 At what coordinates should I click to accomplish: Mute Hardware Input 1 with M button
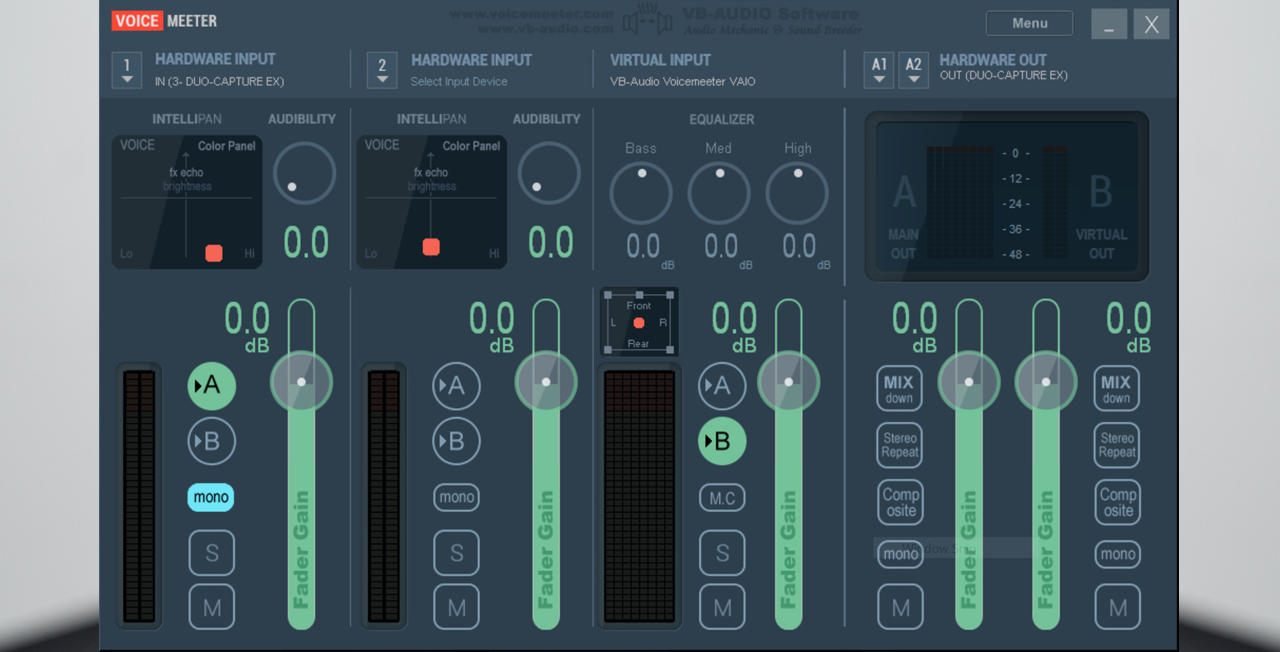coord(212,607)
